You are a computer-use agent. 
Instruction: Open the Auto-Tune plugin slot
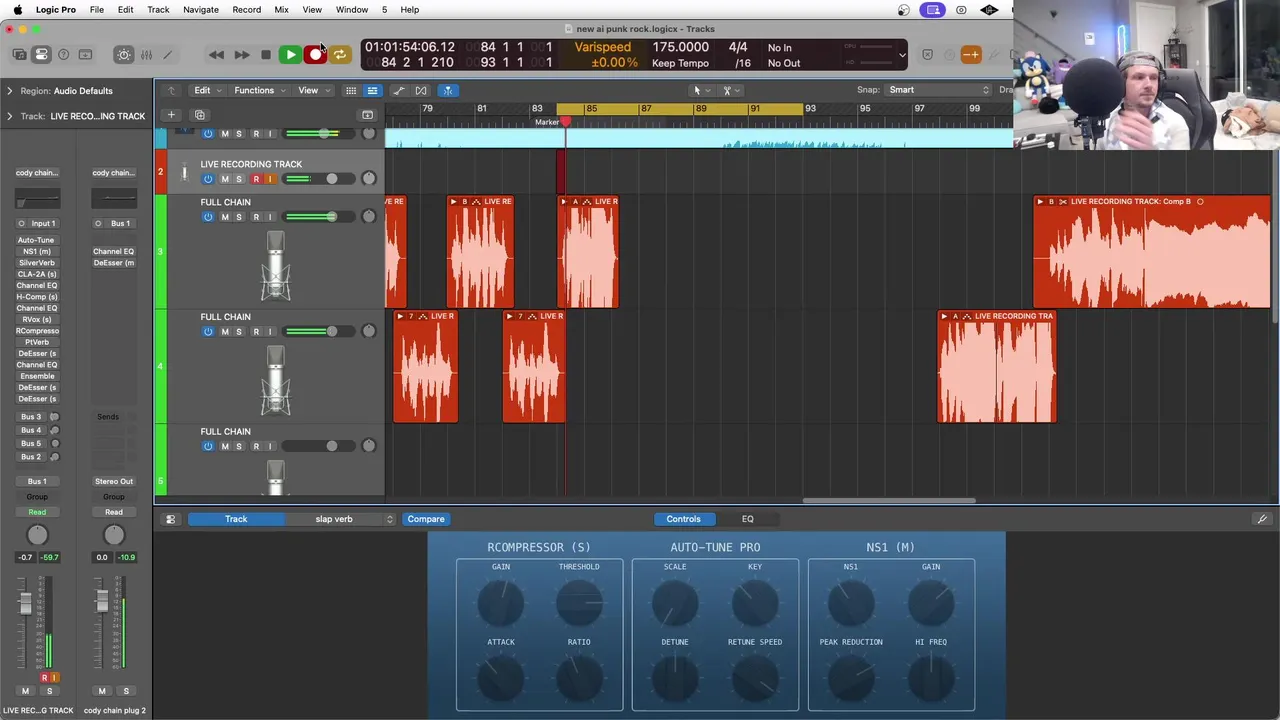click(x=36, y=240)
